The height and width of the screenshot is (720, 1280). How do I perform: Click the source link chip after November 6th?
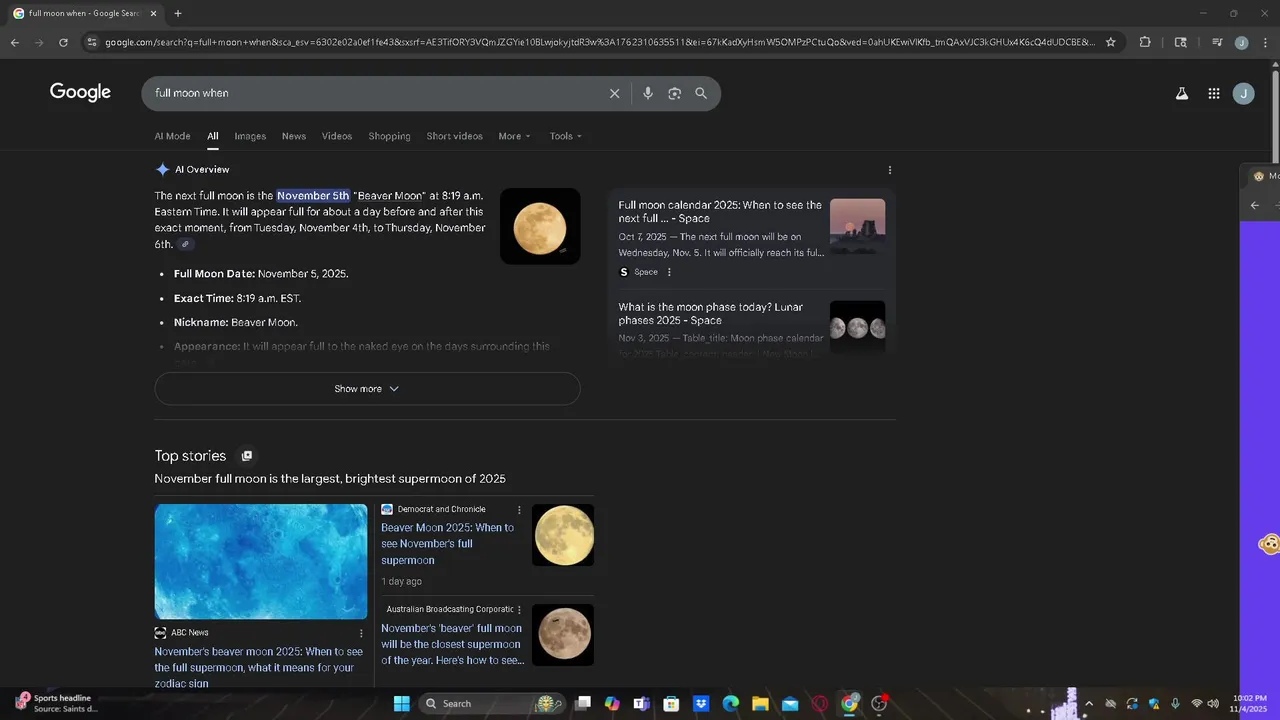click(x=185, y=244)
